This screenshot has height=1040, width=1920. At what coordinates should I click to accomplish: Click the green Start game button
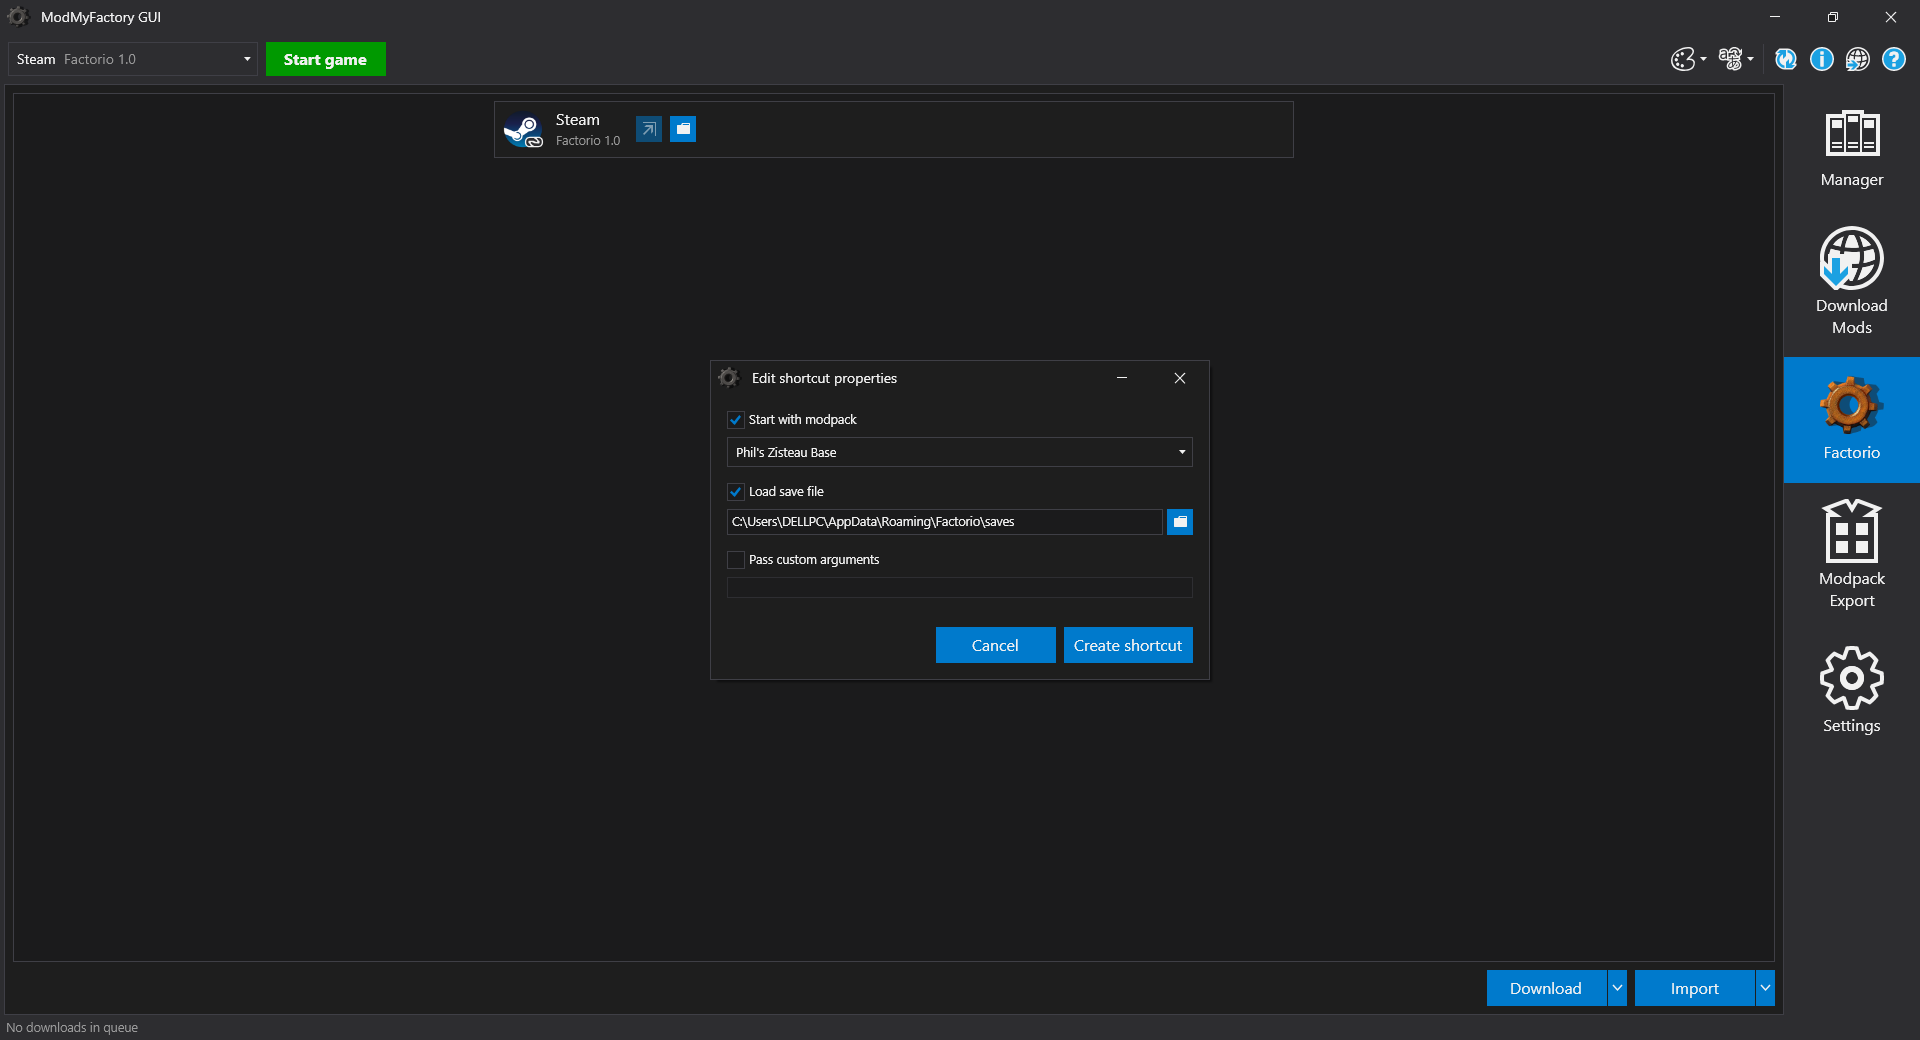tap(325, 59)
